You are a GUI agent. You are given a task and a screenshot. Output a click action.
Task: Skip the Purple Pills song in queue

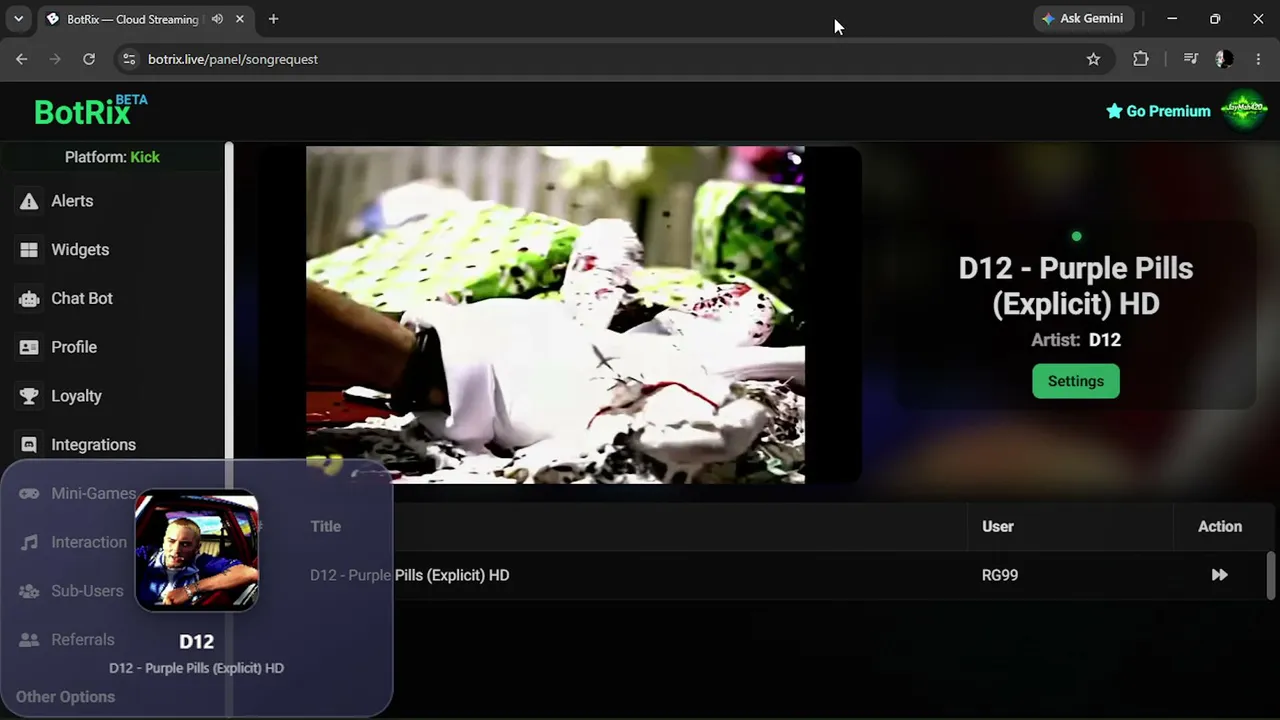(x=1219, y=575)
